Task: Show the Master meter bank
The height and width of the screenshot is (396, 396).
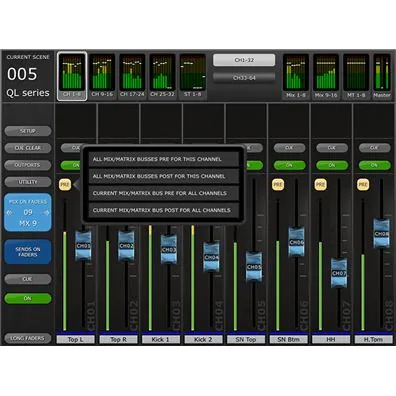Action: [x=382, y=76]
